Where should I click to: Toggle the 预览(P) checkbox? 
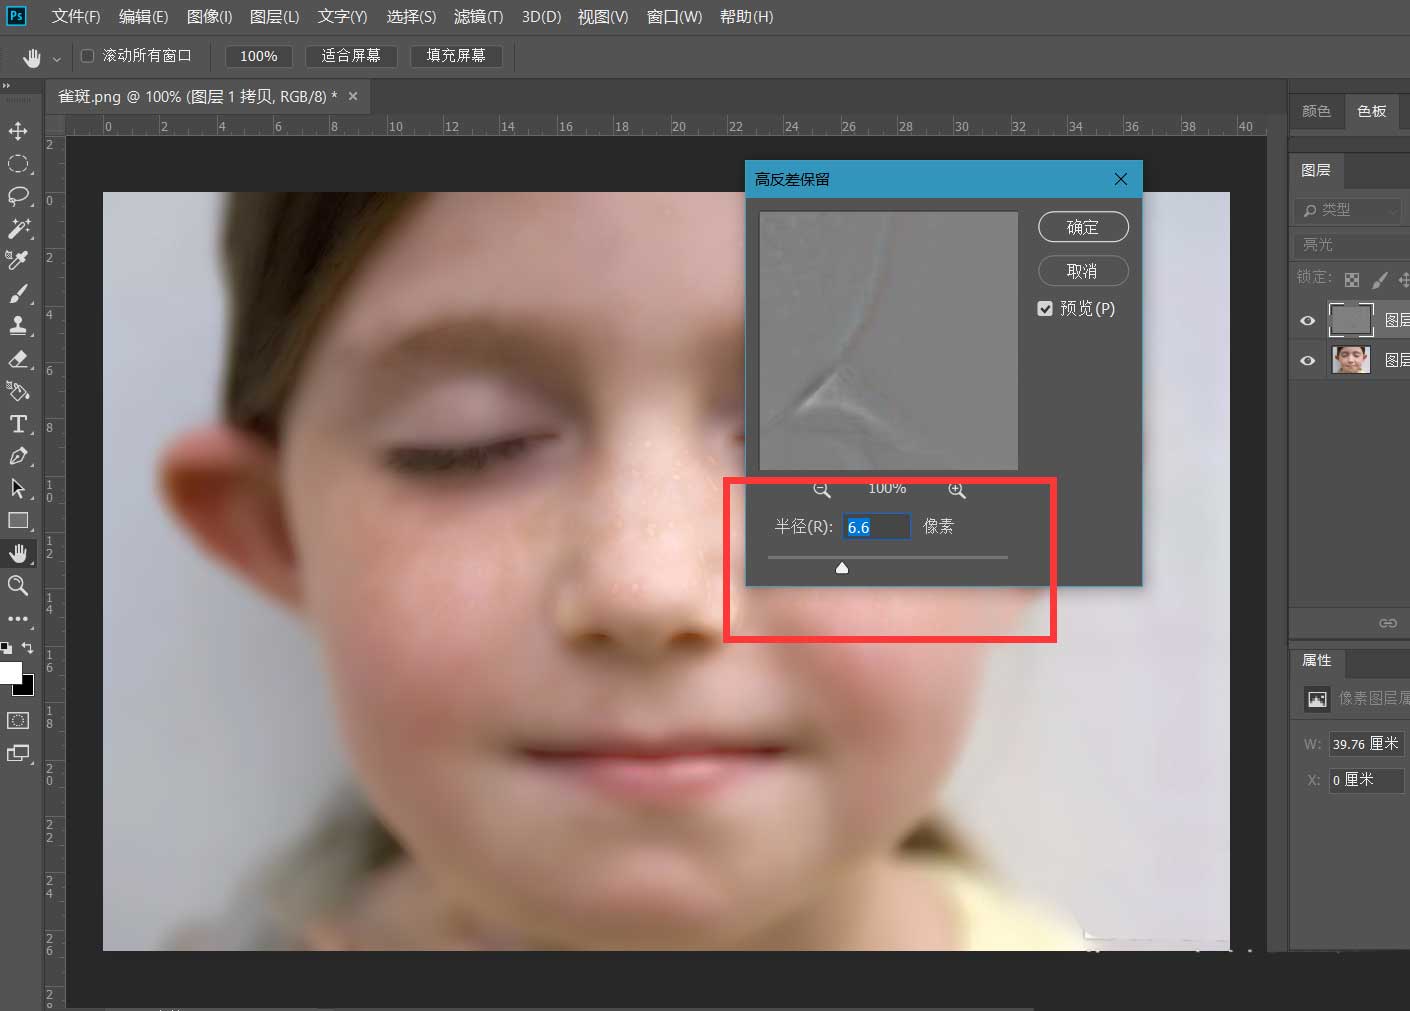[1045, 308]
